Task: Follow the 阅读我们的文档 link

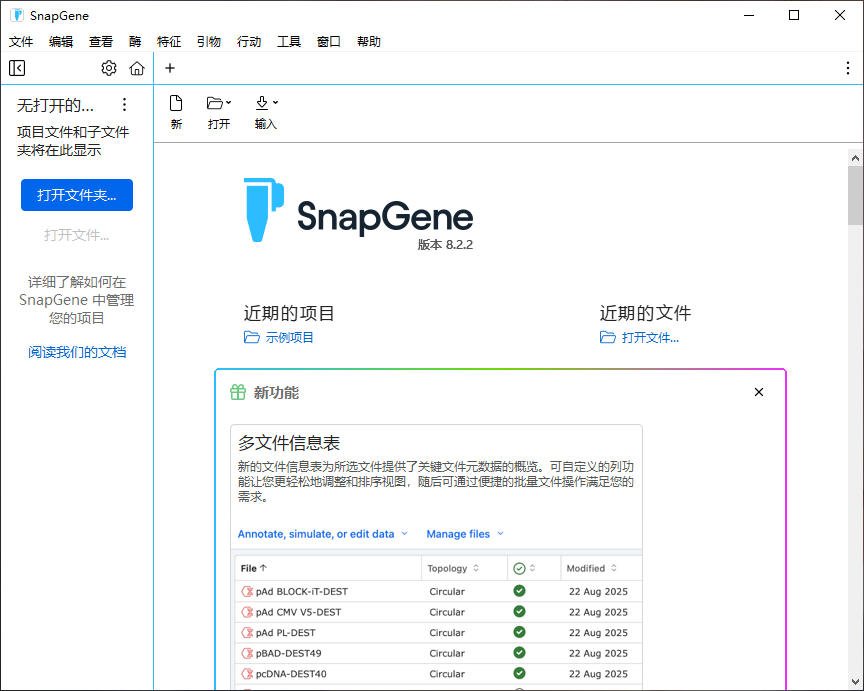Action: [x=77, y=352]
